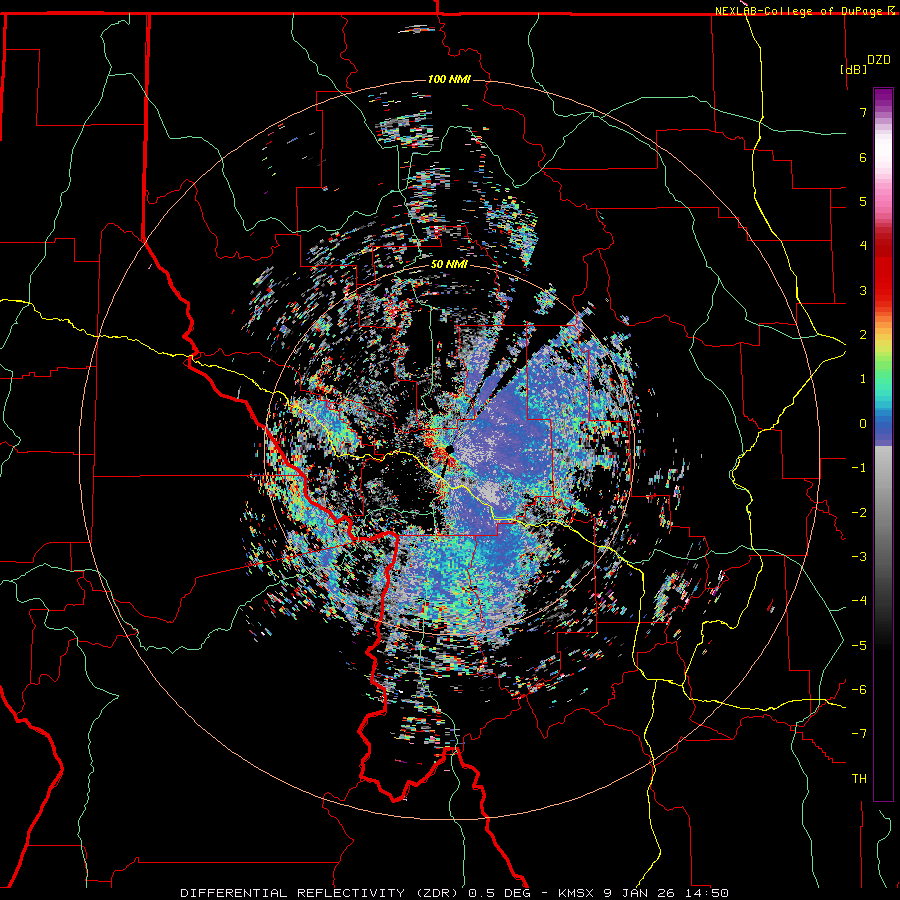The height and width of the screenshot is (900, 900).
Task: Click the legend value 5 label
Action: [863, 201]
